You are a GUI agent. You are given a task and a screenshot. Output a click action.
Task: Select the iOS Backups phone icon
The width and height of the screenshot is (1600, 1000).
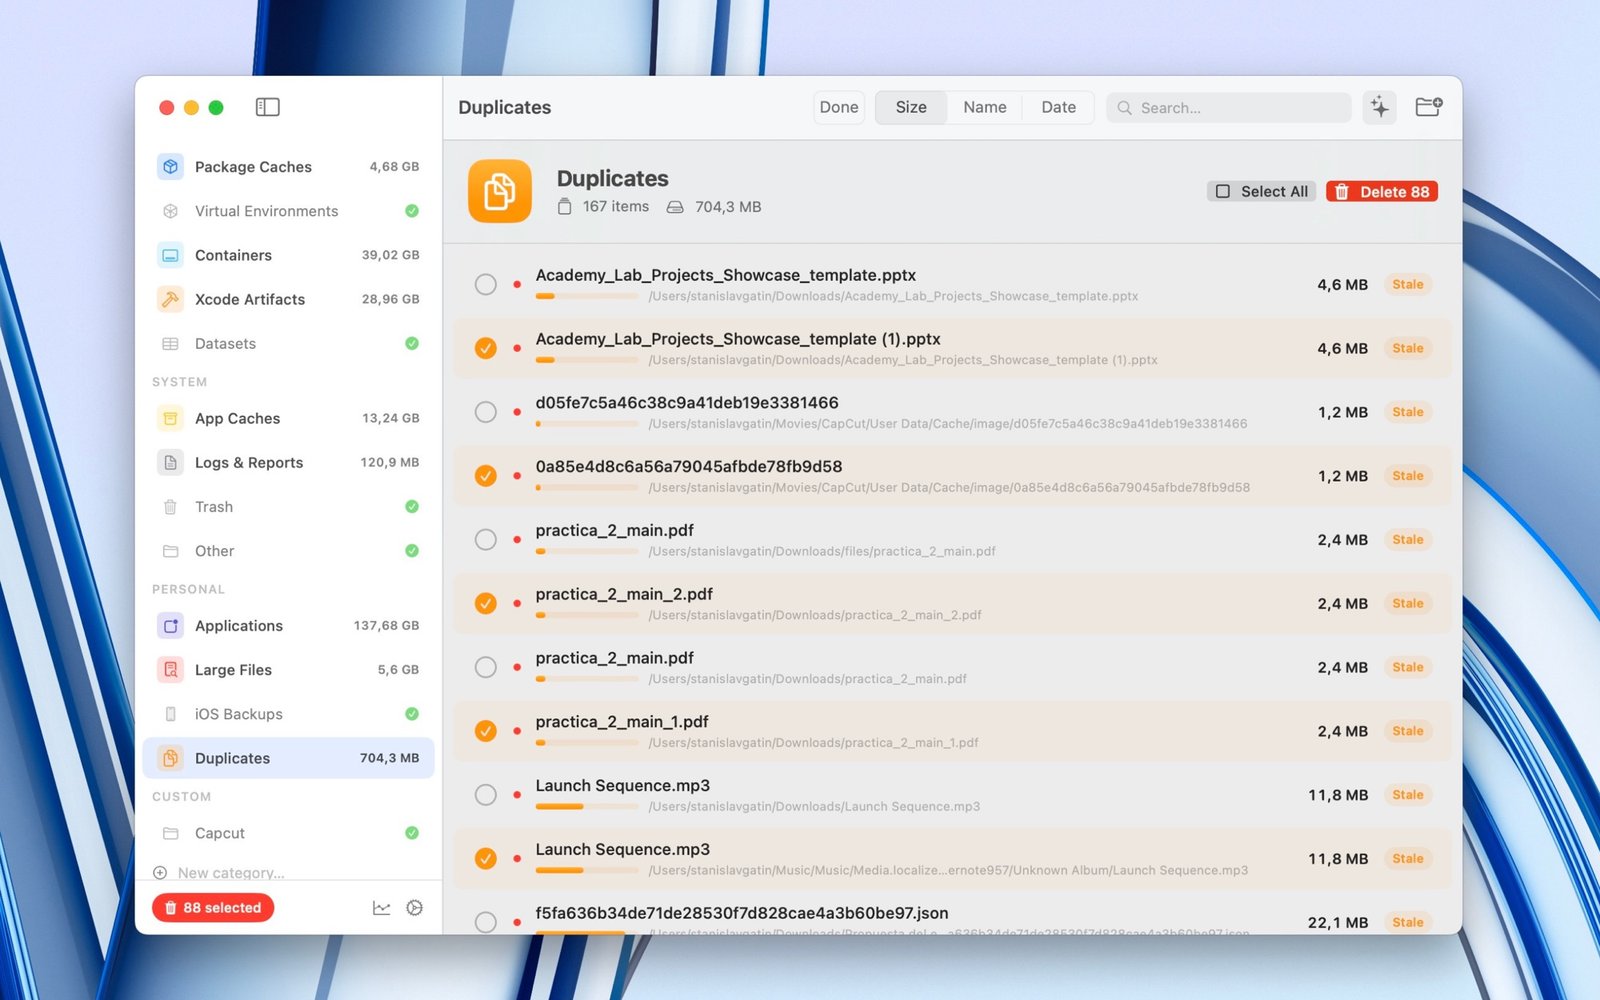[171, 714]
